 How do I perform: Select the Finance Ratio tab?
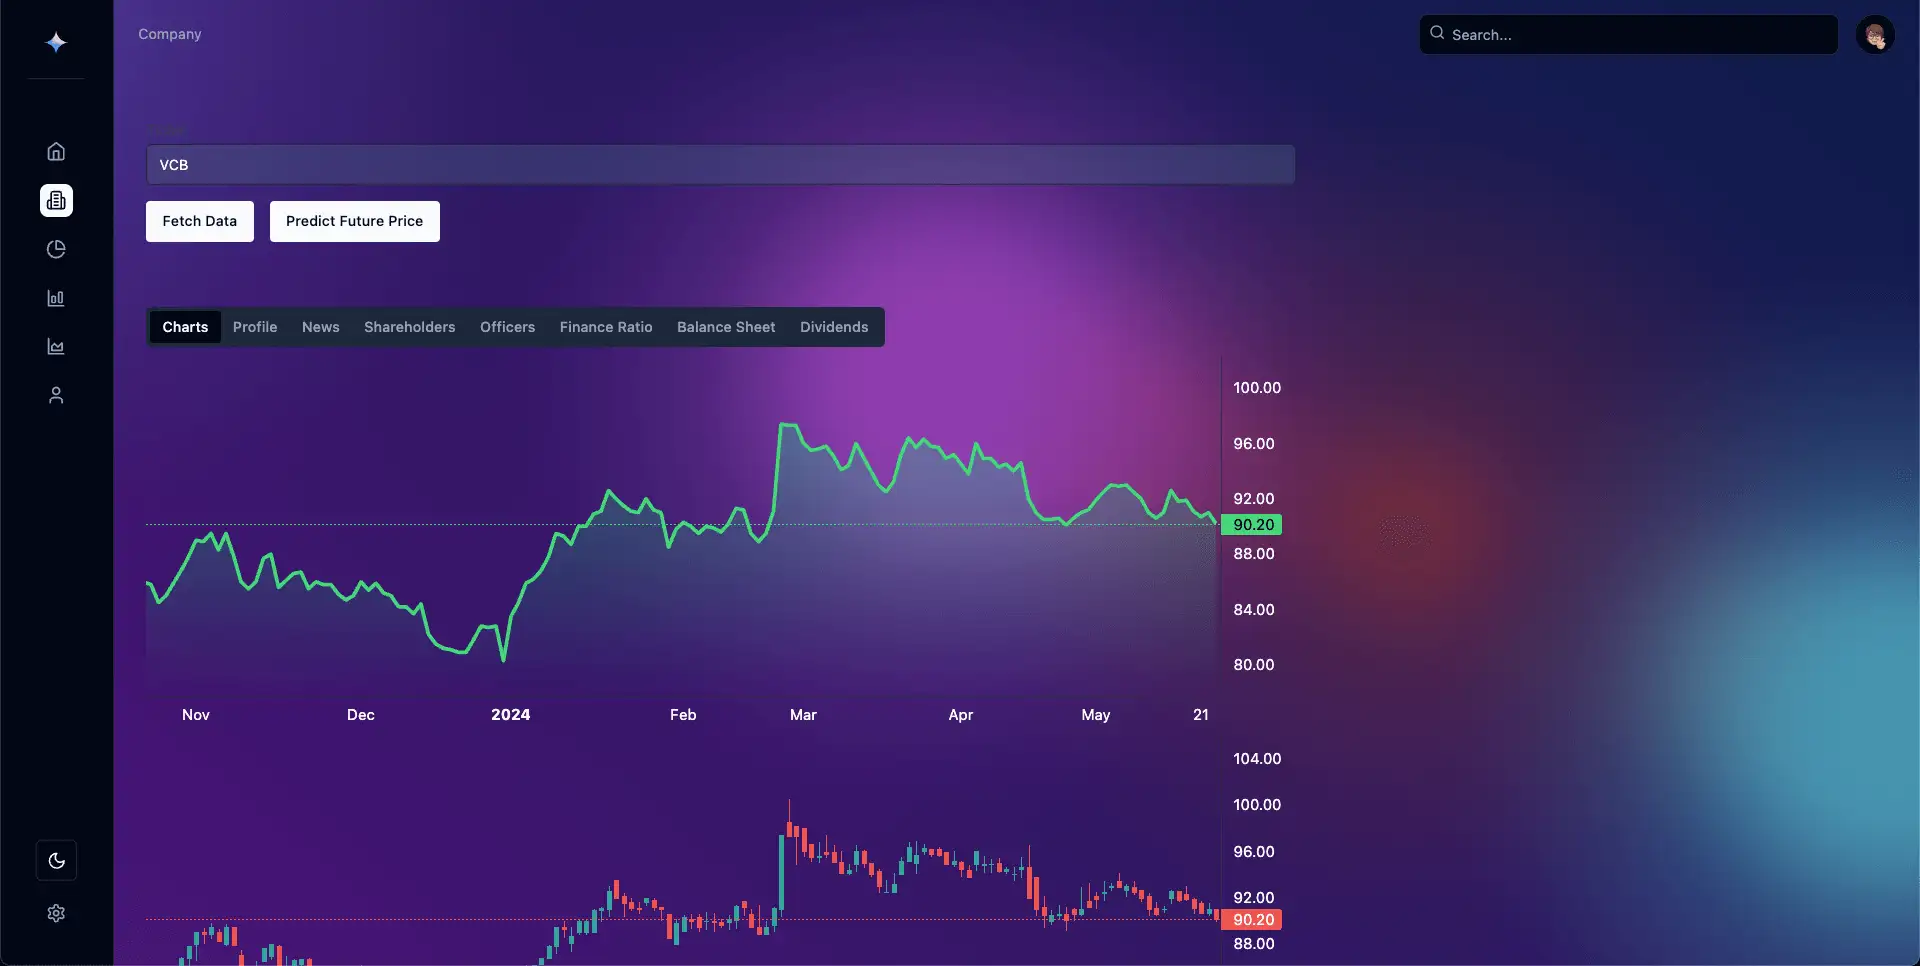606,327
